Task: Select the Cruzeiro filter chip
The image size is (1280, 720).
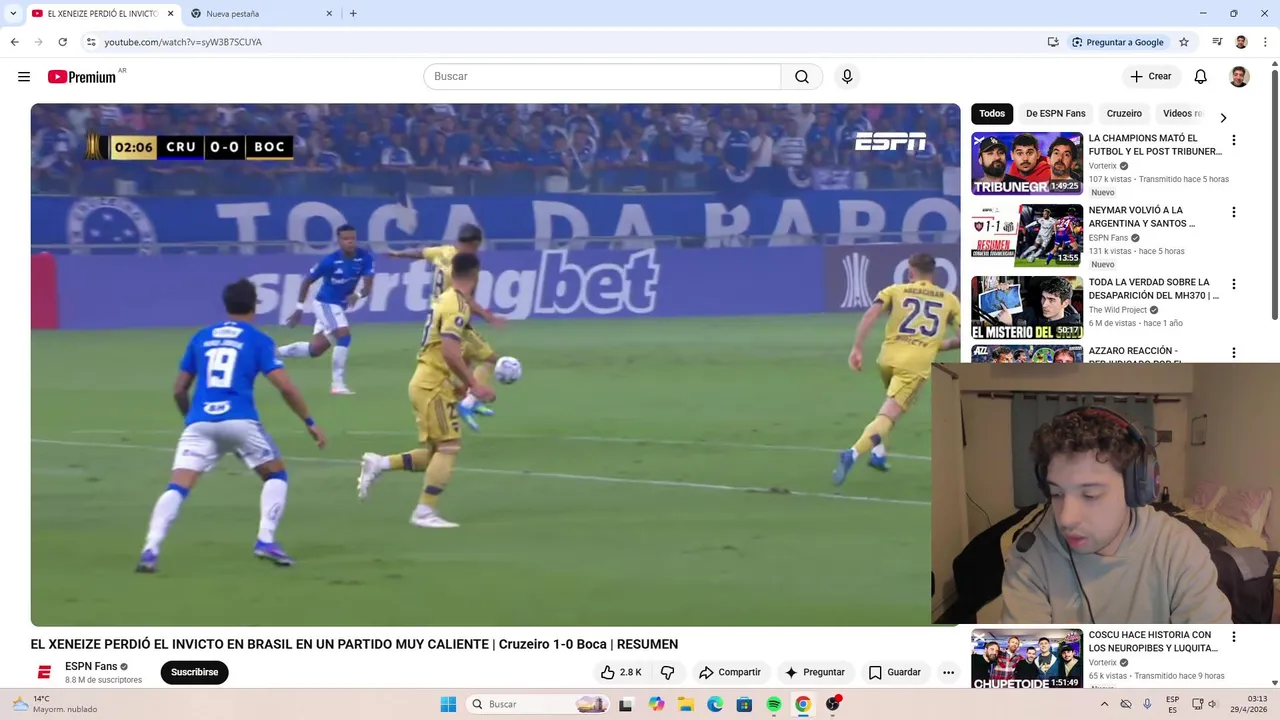Action: click(1124, 113)
